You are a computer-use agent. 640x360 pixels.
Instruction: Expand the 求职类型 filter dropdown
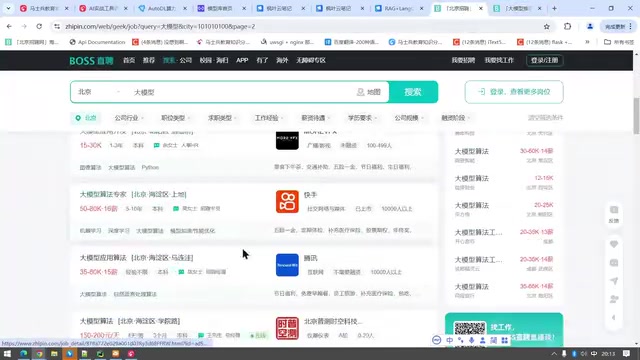[x=222, y=118]
